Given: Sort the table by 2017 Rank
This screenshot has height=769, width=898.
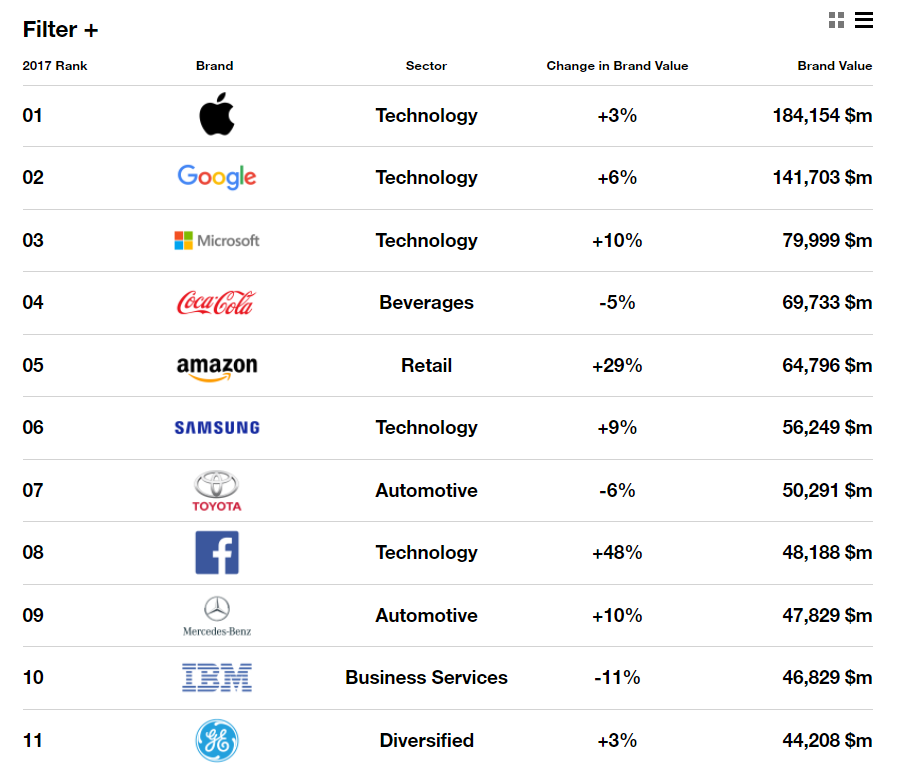Looking at the screenshot, I should point(55,66).
